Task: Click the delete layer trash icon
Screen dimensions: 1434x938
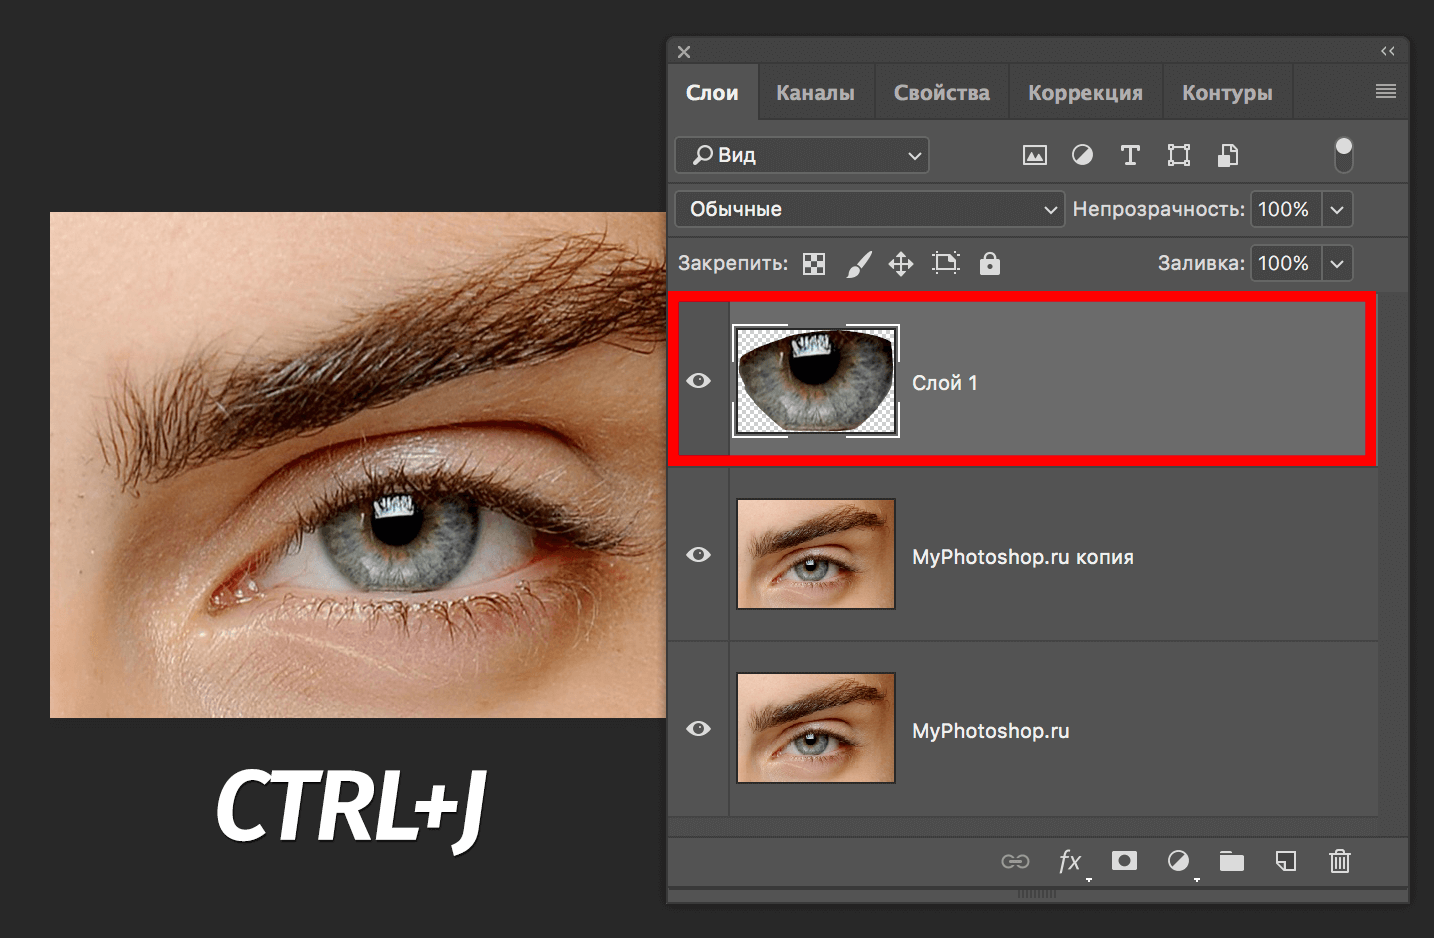Action: [1339, 861]
